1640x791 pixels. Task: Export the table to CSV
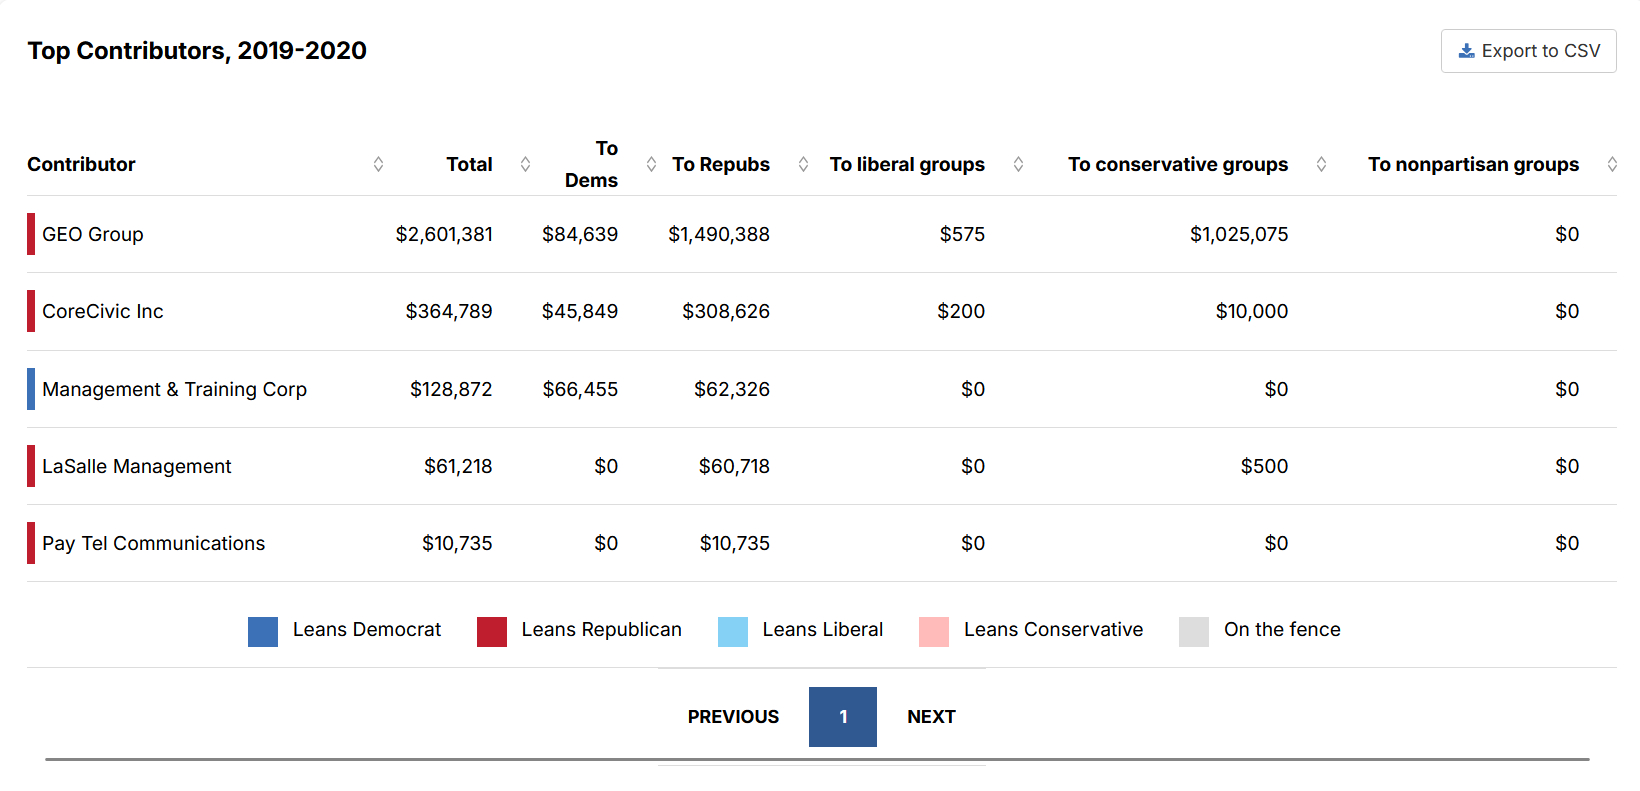tap(1528, 51)
